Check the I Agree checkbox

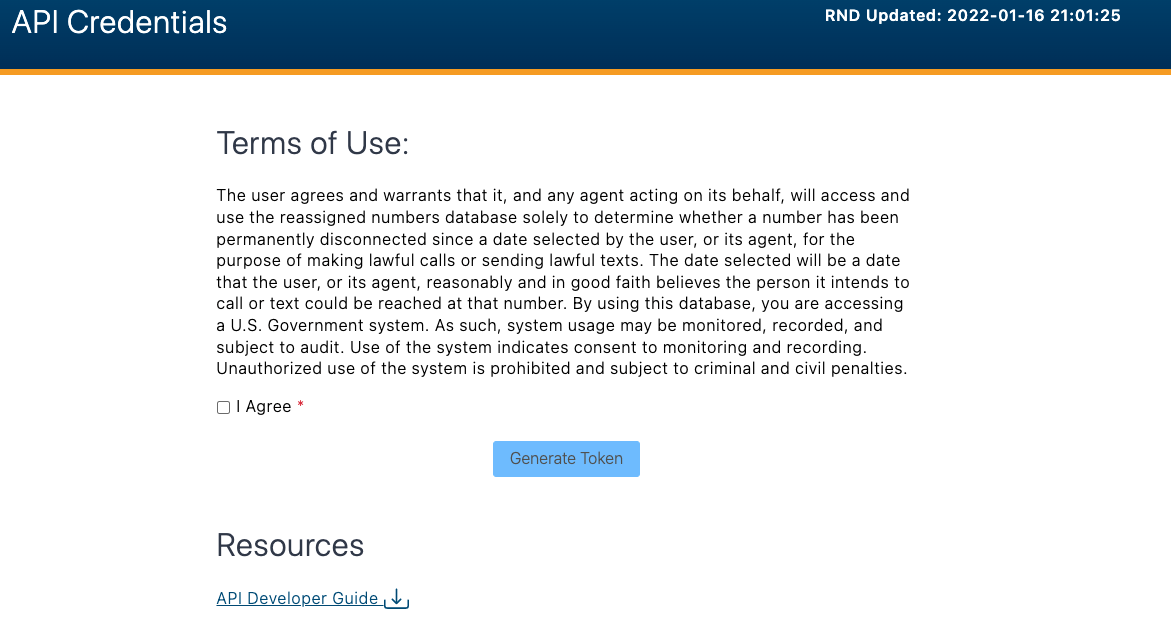pos(223,407)
